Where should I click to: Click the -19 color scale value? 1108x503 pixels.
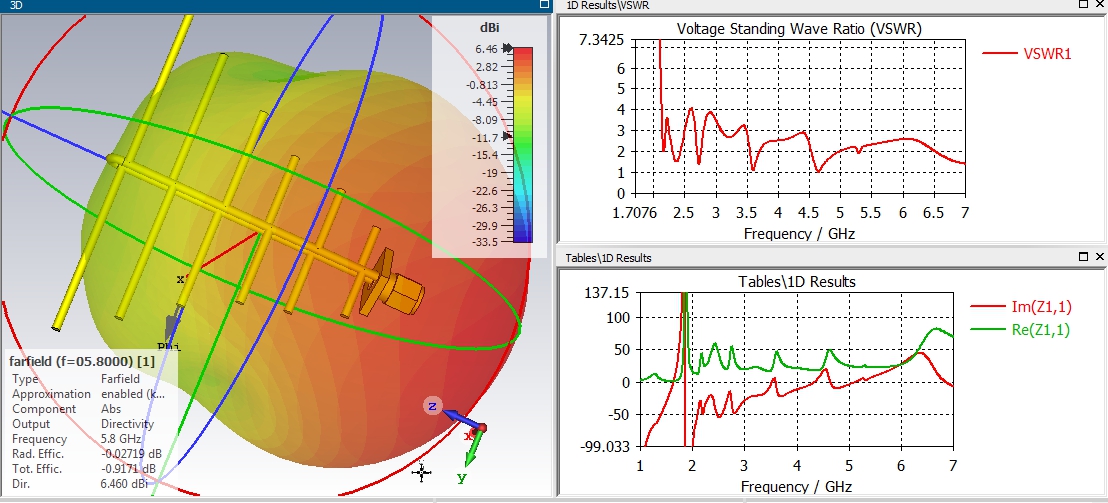coord(489,172)
